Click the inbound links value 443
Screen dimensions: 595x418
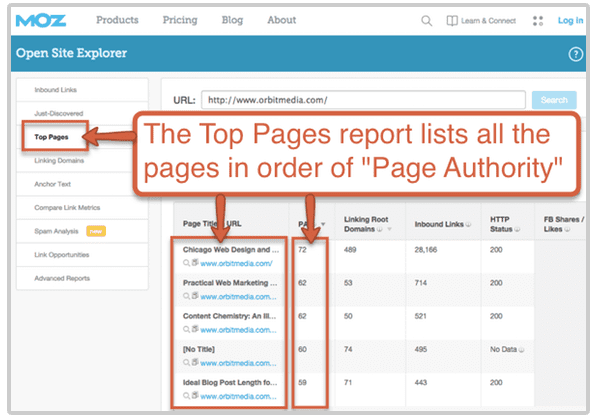coord(421,382)
